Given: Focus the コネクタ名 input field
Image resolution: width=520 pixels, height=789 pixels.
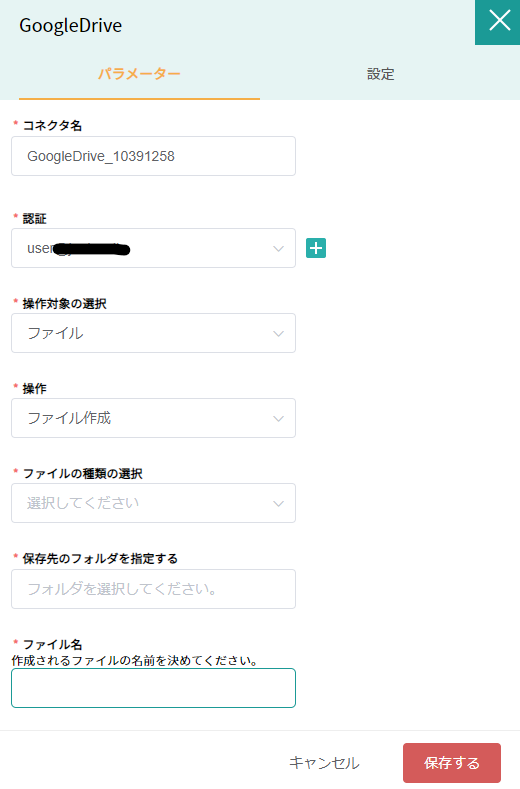Looking at the screenshot, I should tap(153, 156).
